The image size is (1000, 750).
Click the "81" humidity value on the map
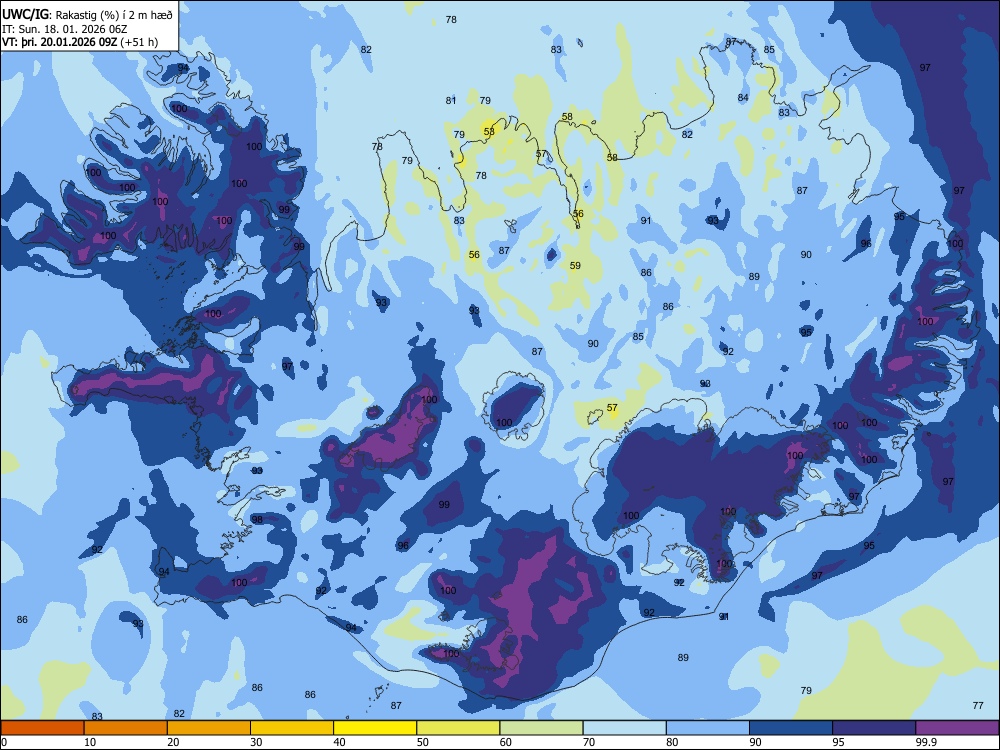[451, 101]
